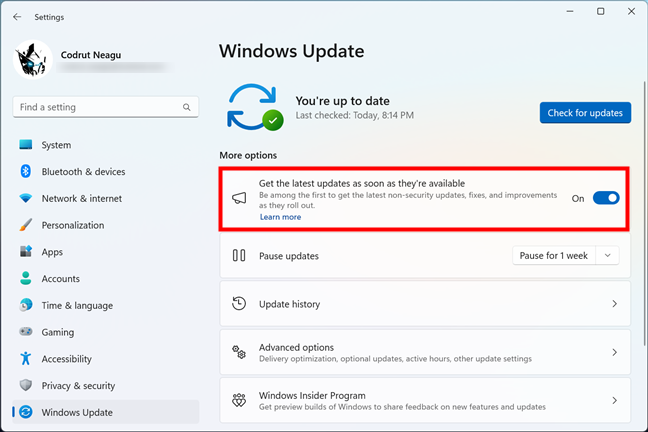Click the 'Windows Update' page title
Viewport: 648px width, 432px height.
(292, 51)
